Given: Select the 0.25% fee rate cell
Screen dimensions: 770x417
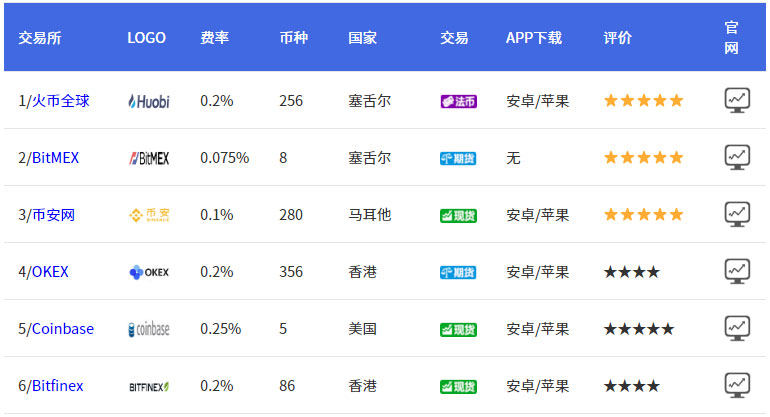Looking at the screenshot, I should pos(220,329).
